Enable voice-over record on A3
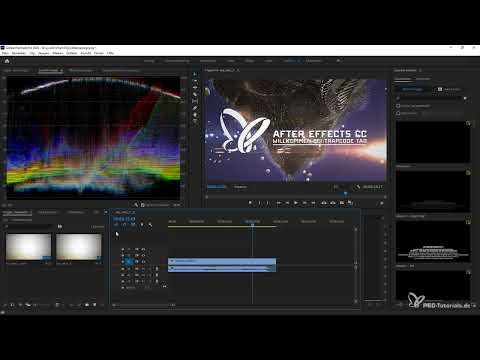Image resolution: width=480 pixels, height=360 pixels. coord(157,281)
